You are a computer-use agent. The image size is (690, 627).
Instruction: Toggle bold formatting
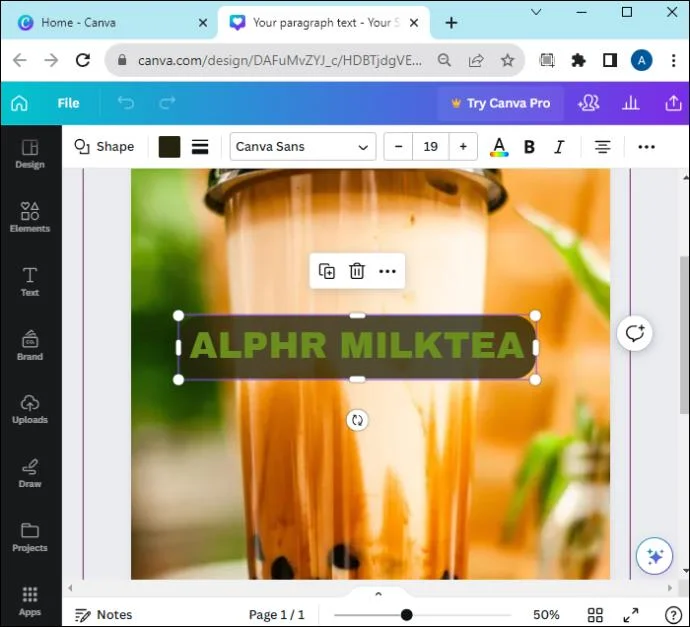[529, 147]
